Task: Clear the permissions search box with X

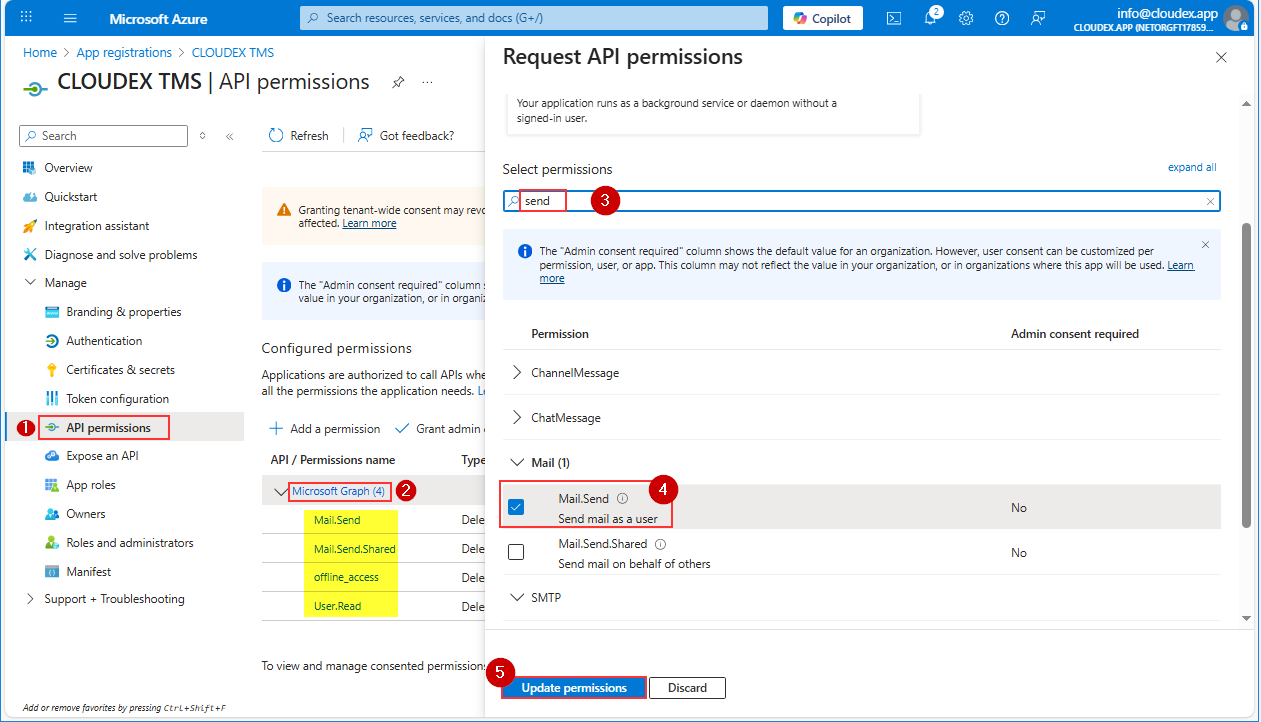Action: (x=1210, y=201)
